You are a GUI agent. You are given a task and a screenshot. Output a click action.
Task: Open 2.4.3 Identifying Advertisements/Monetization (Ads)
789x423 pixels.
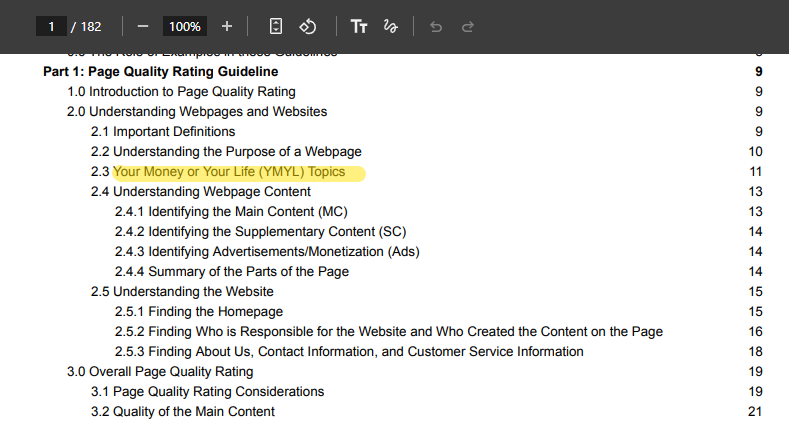(x=267, y=251)
